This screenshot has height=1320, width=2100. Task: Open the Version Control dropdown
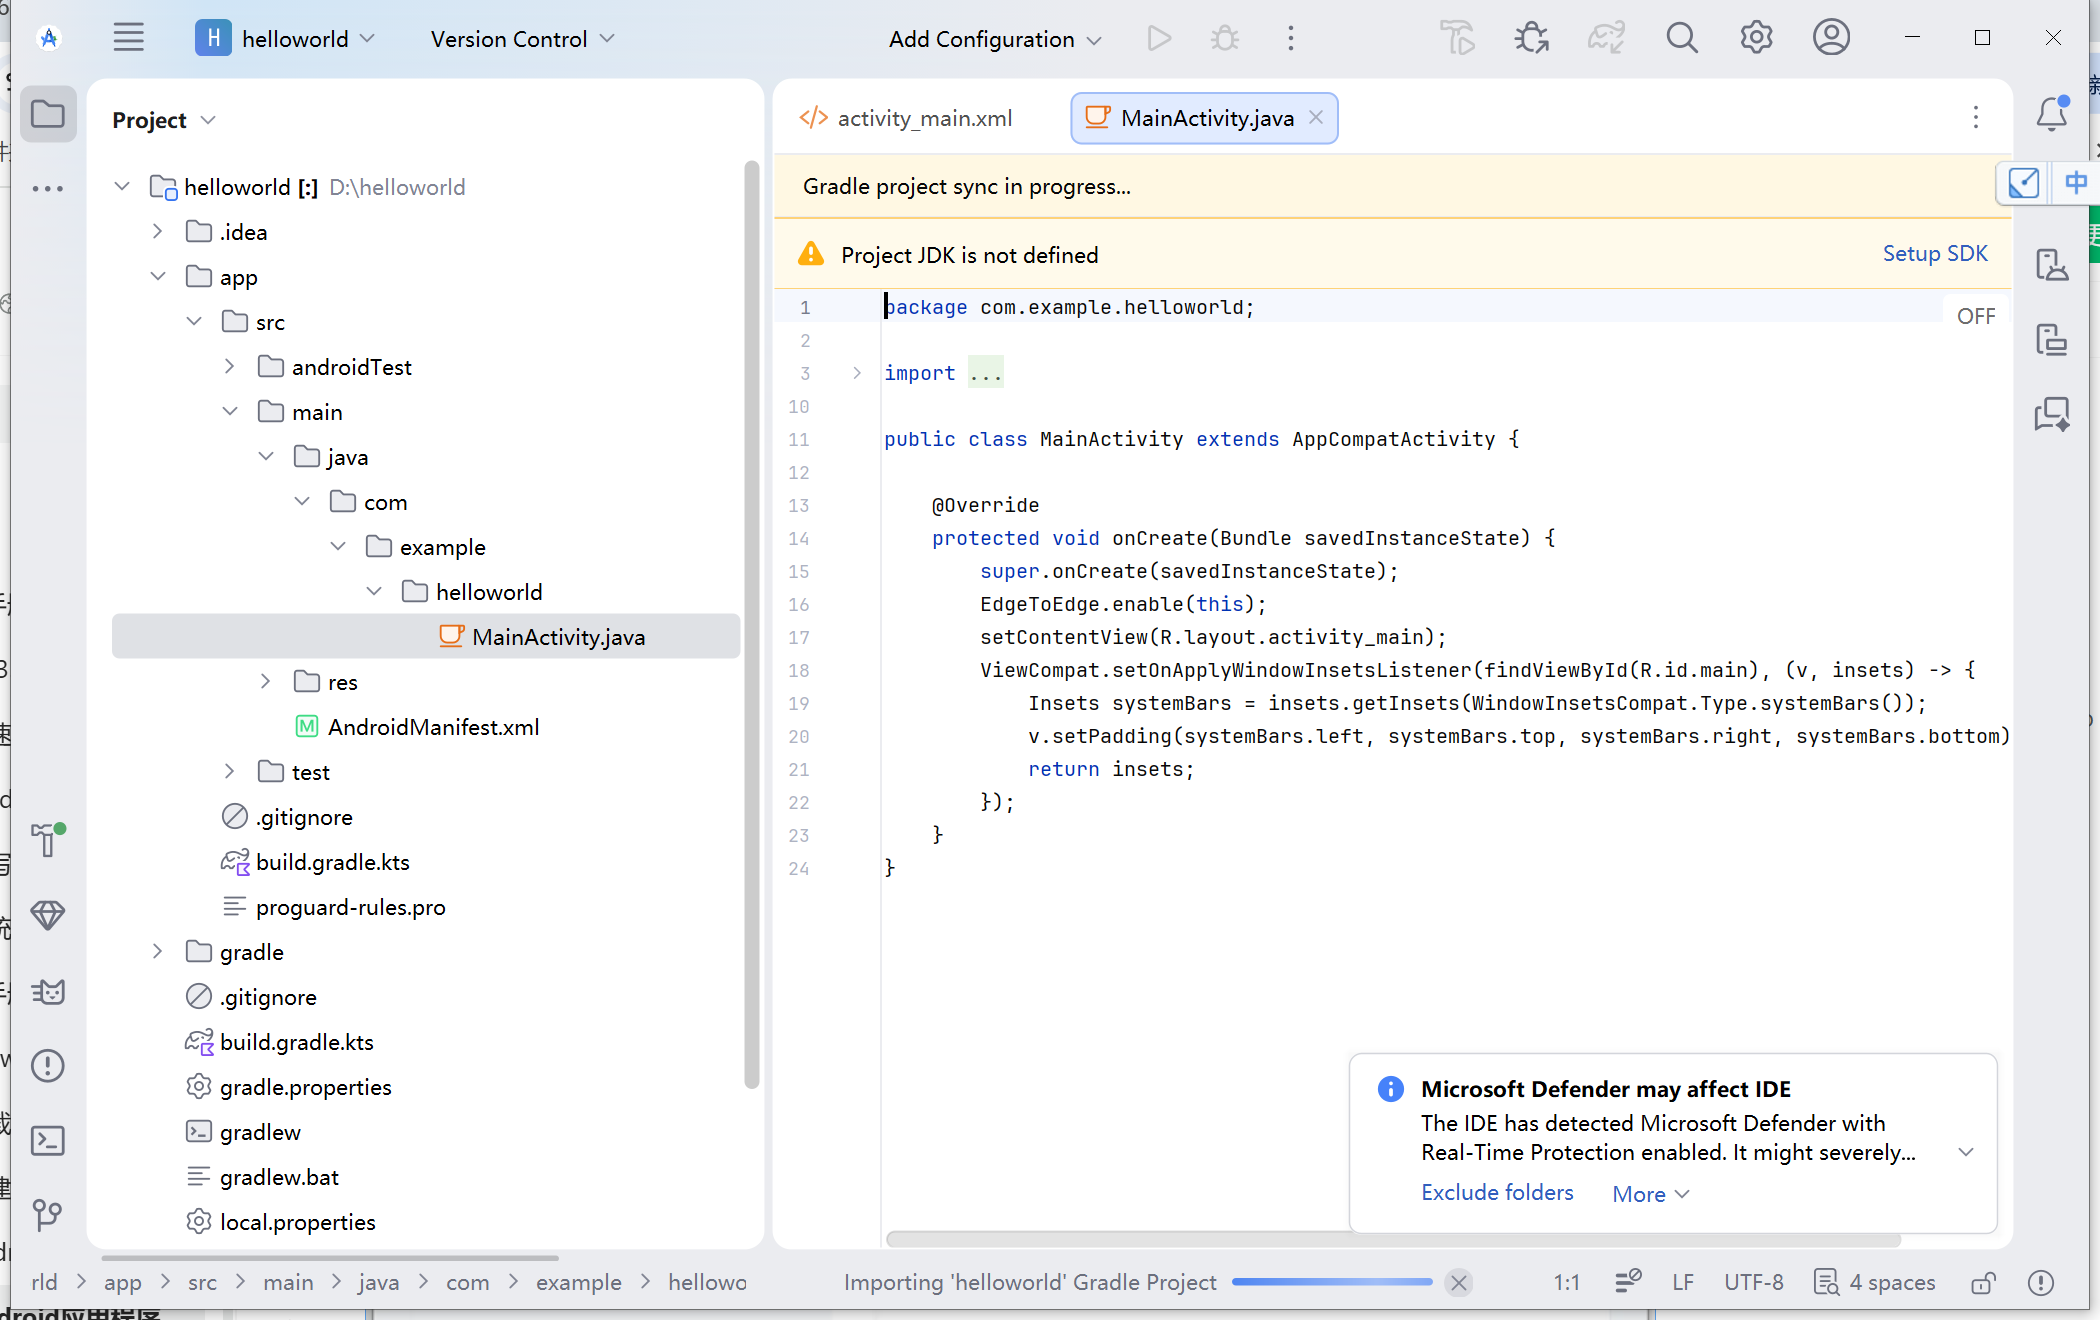[522, 38]
